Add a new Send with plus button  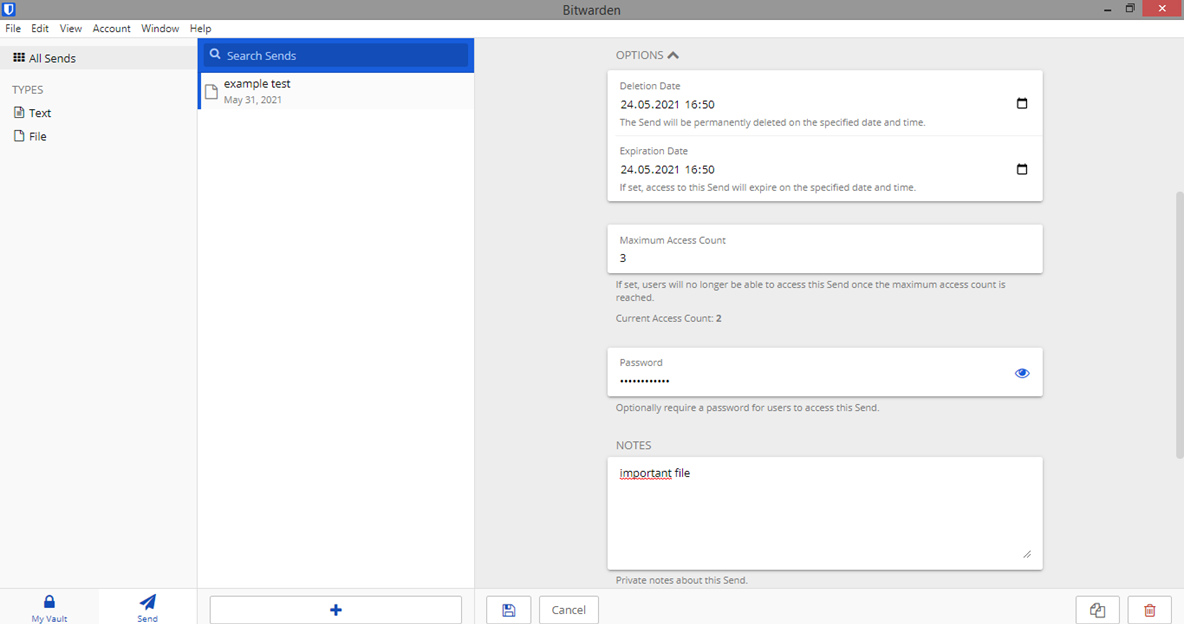click(x=336, y=610)
